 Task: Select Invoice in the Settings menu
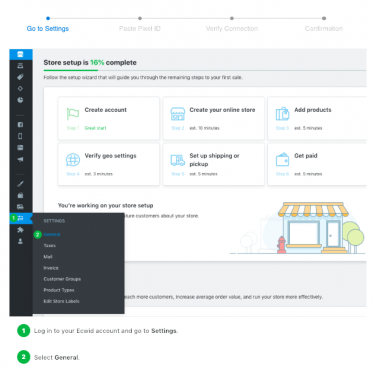[x=51, y=268]
